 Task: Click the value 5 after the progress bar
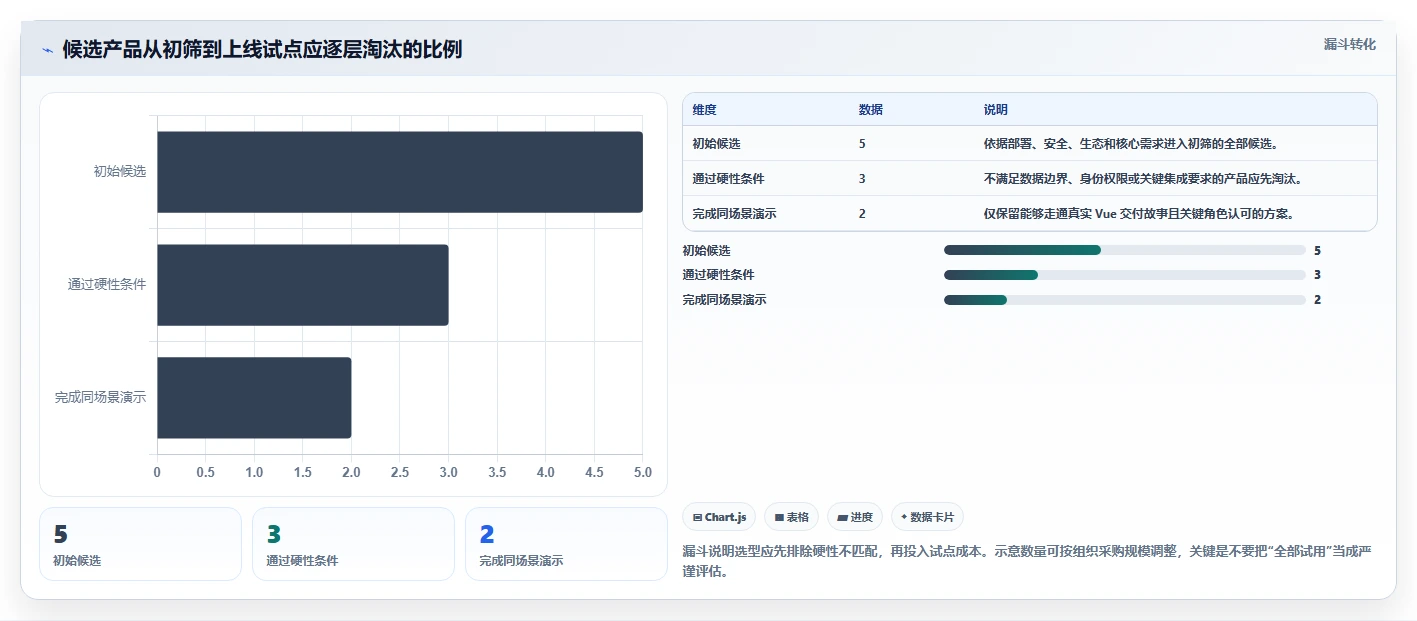coord(1318,250)
